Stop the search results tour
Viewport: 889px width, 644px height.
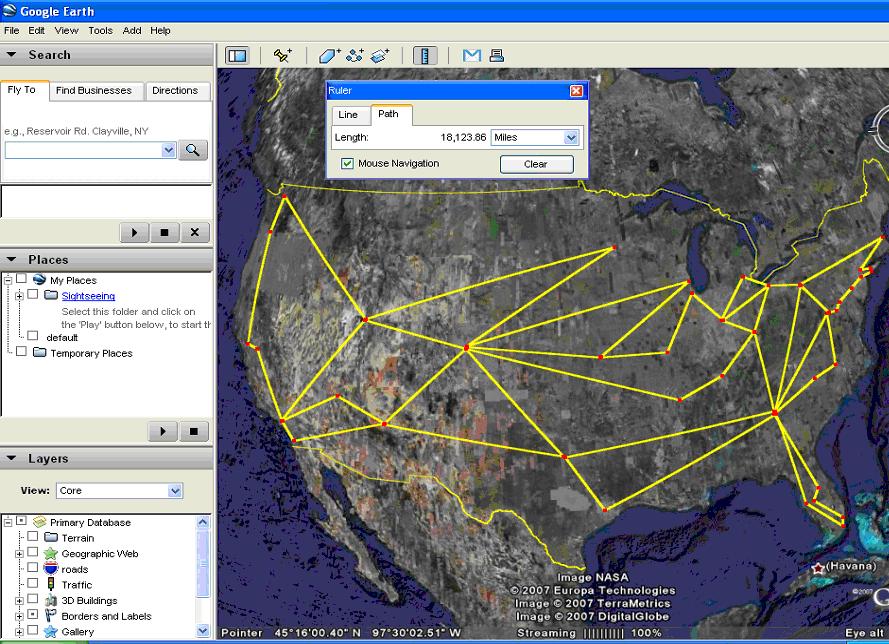[164, 232]
